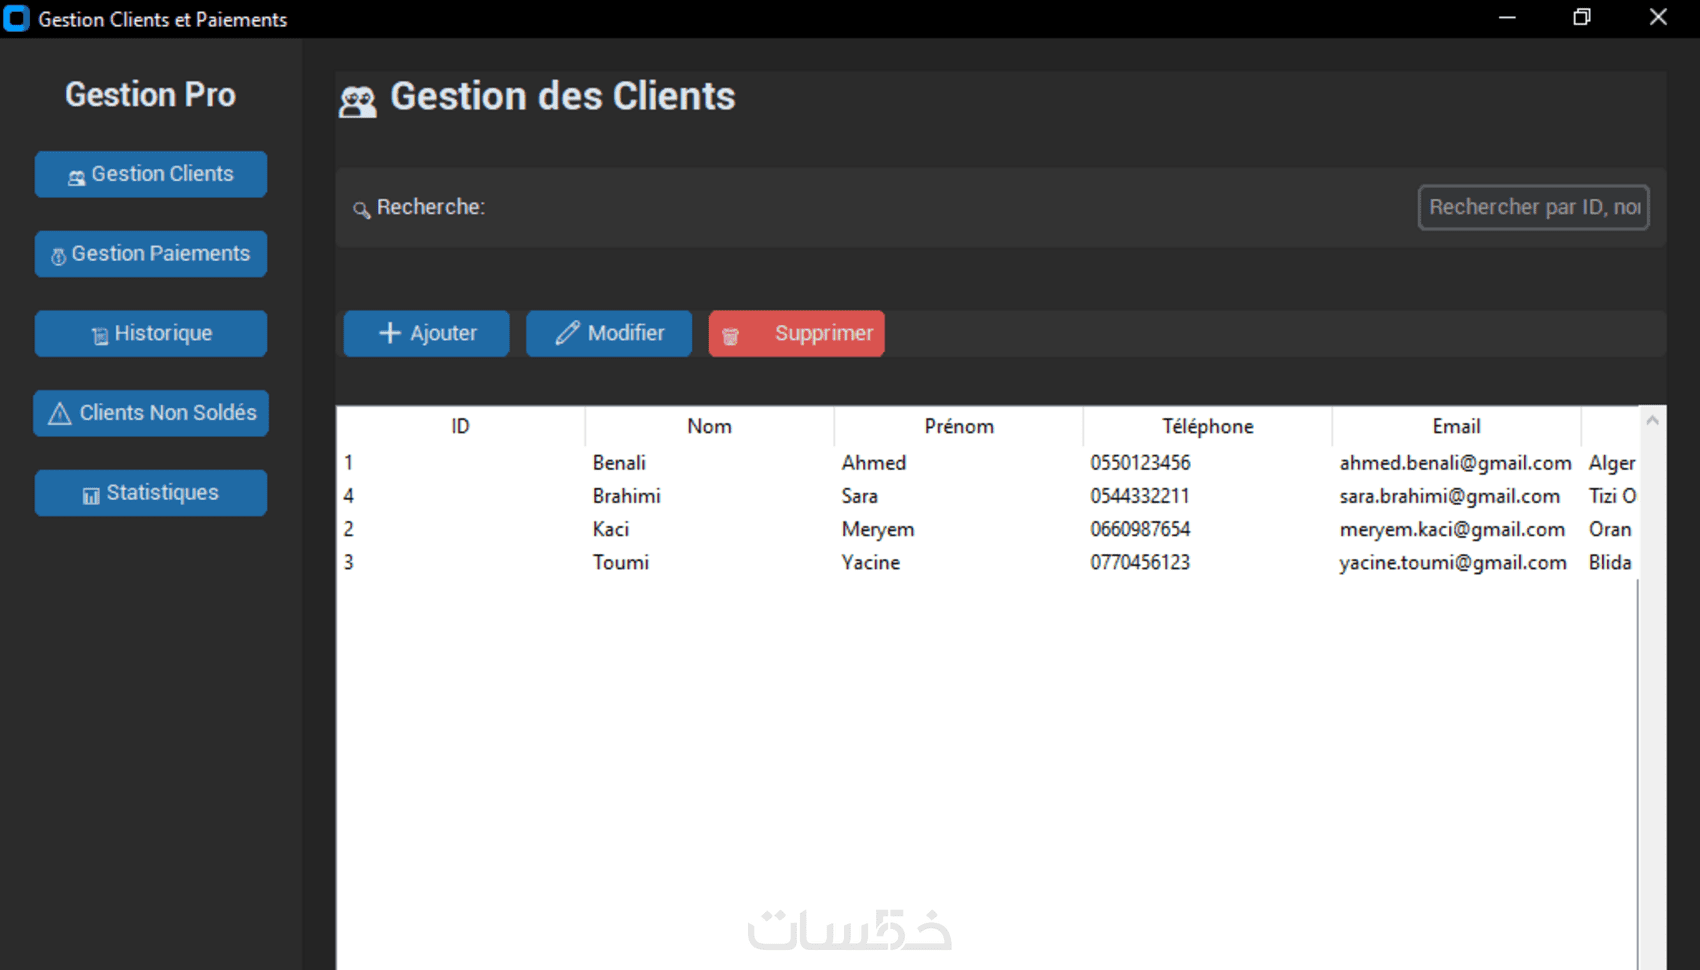Click the Oran city cell
1700x970 pixels.
point(1610,529)
